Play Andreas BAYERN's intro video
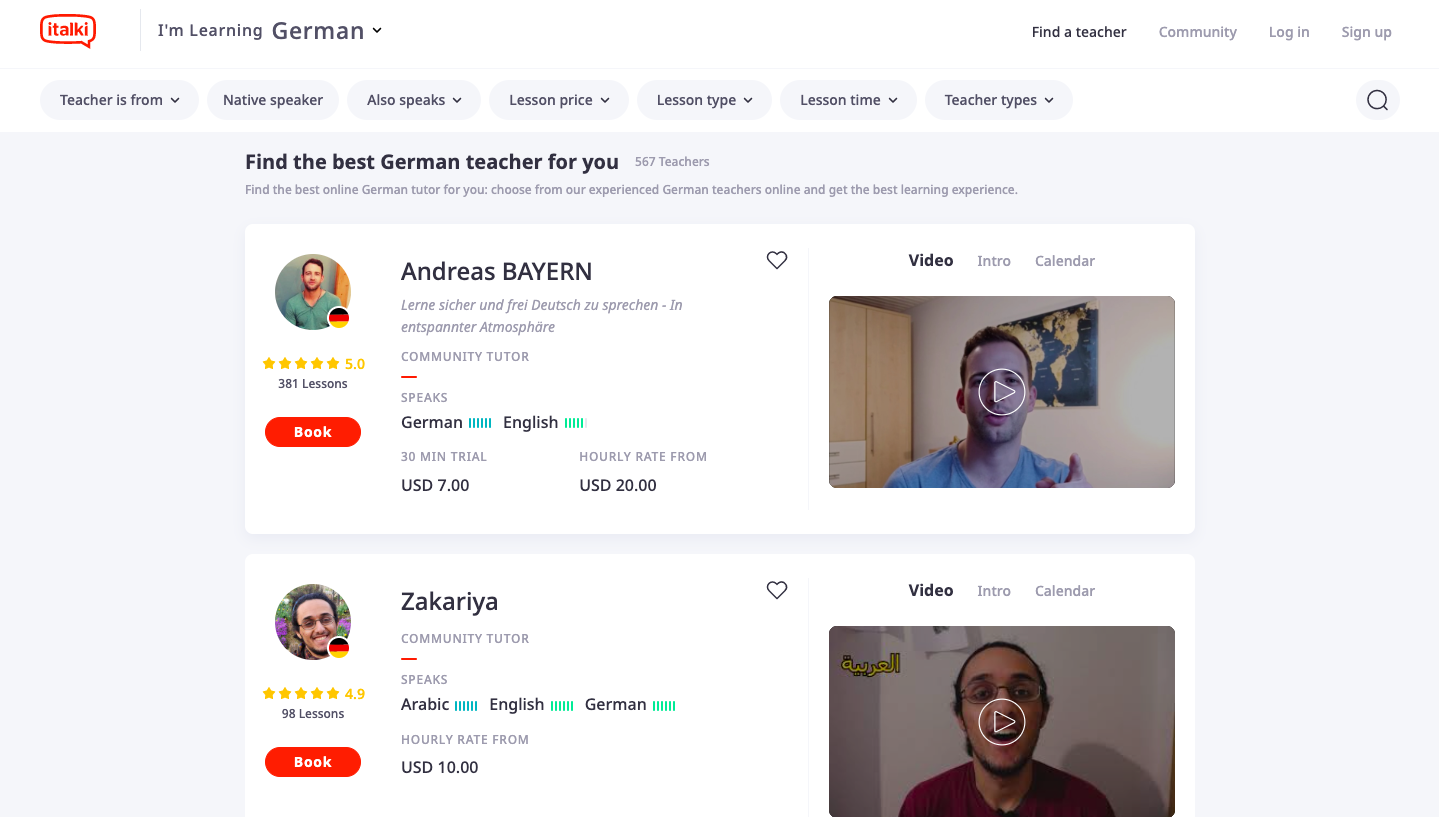The height and width of the screenshot is (817, 1439). click(1002, 392)
